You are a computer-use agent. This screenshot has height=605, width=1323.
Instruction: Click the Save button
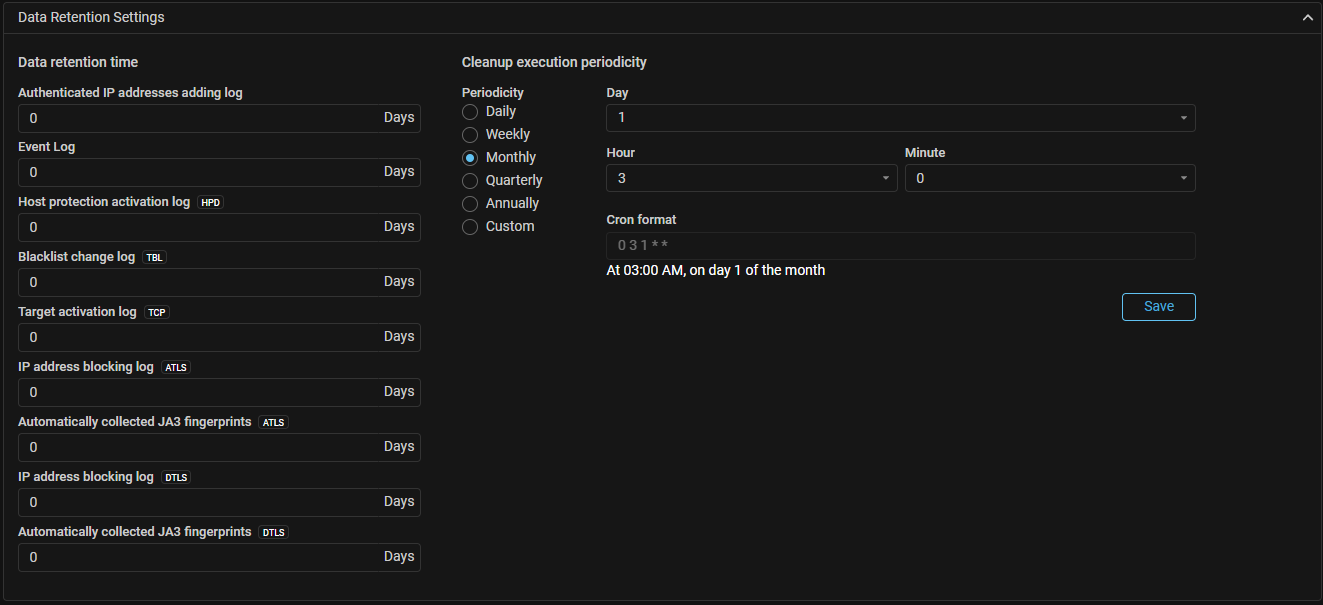(x=1158, y=307)
